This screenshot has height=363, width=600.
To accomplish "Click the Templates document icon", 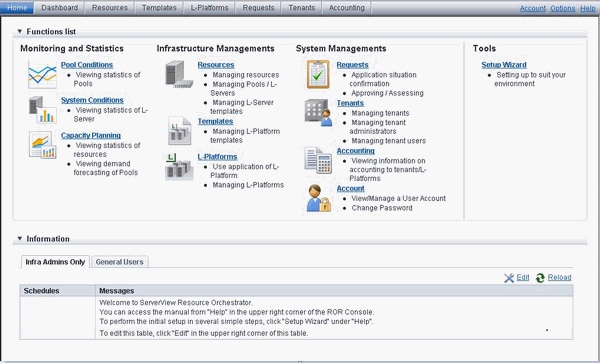I will [x=179, y=131].
